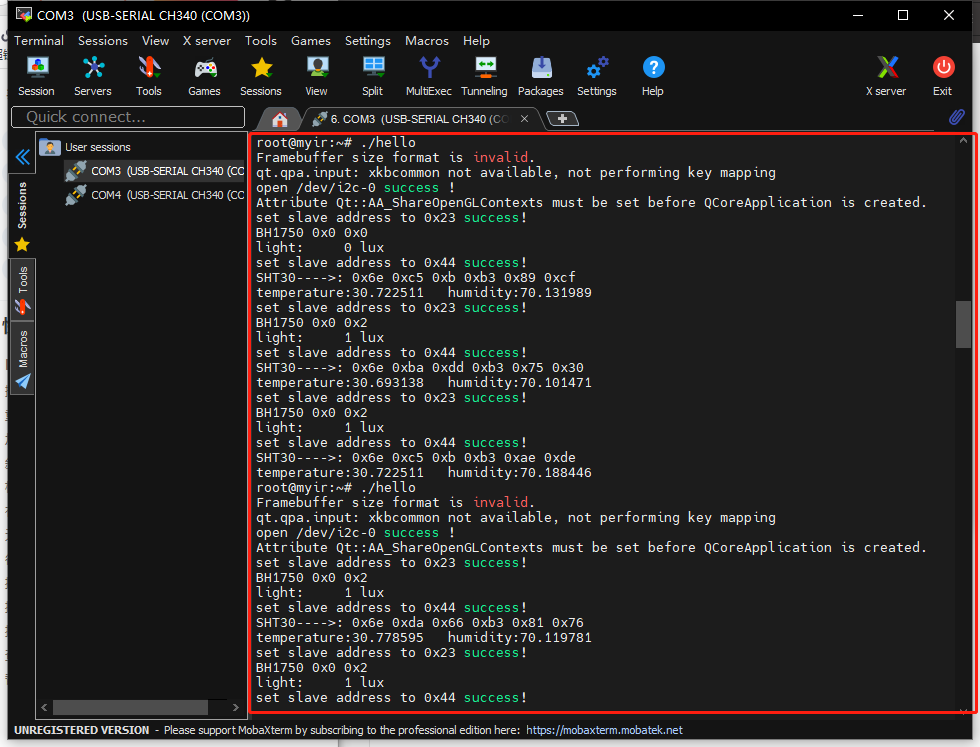
Task: Open the Sessions menu
Action: tap(102, 41)
